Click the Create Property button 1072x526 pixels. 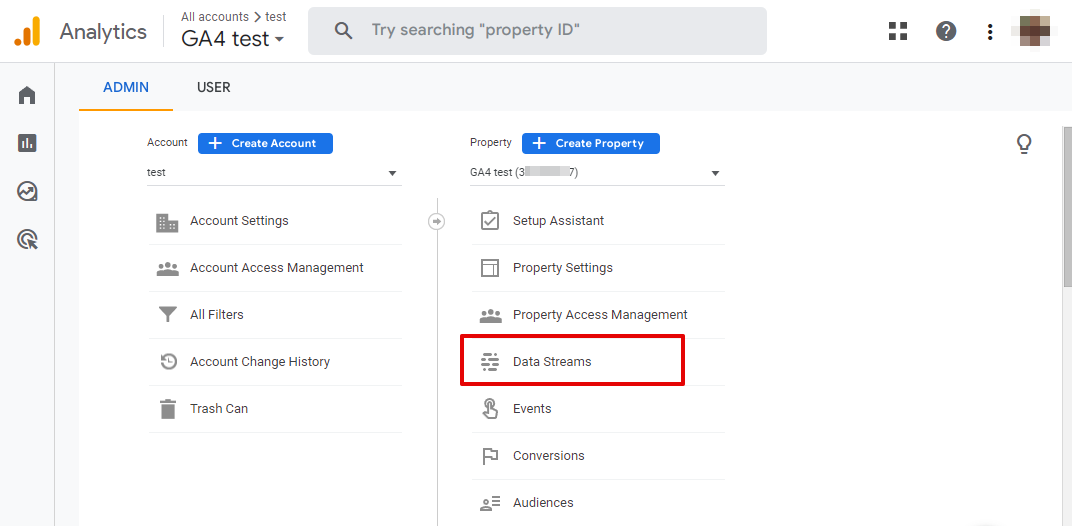590,143
